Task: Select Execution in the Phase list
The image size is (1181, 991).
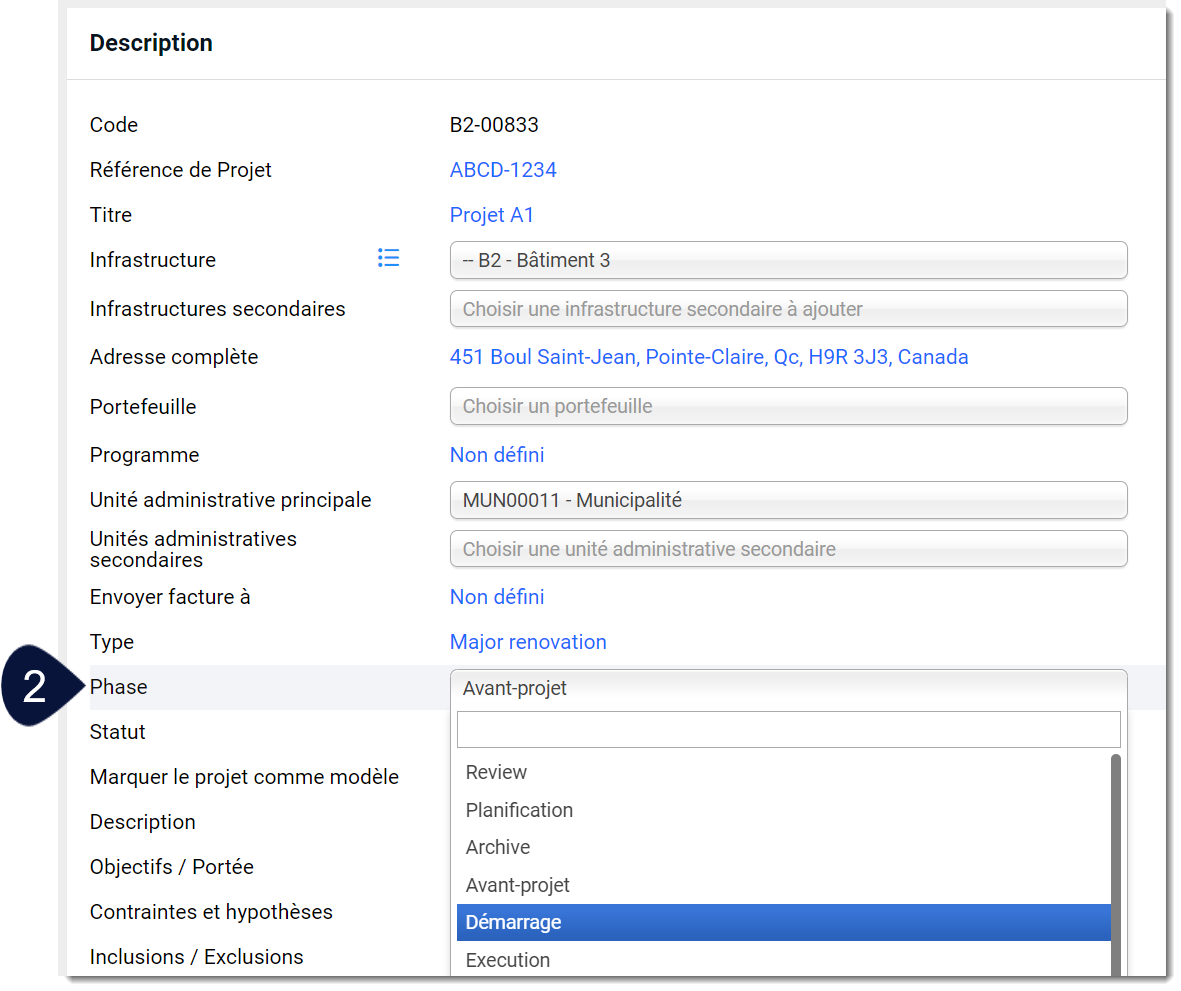Action: point(783,960)
